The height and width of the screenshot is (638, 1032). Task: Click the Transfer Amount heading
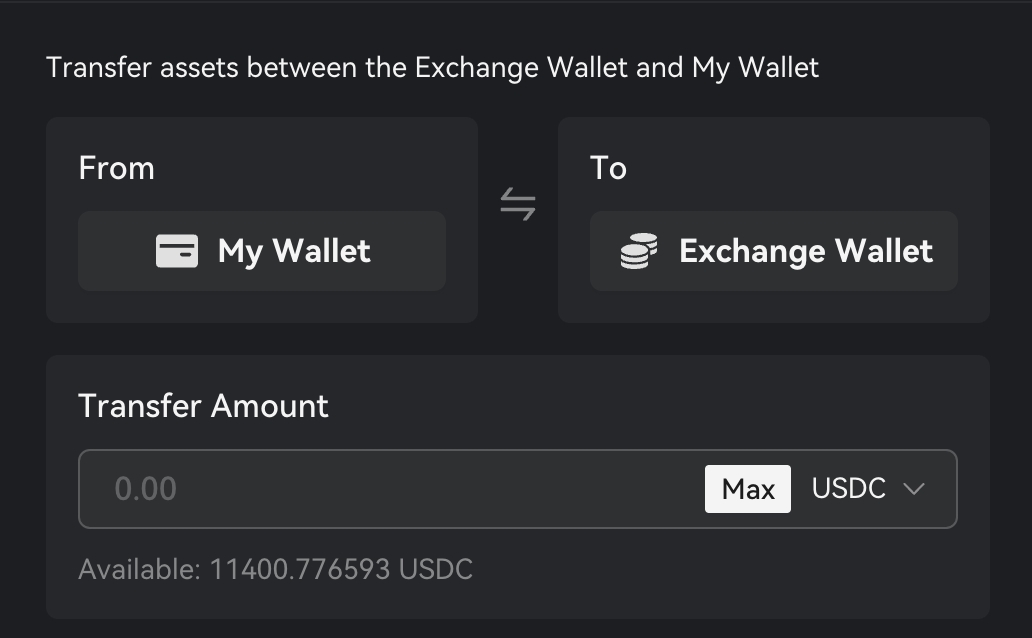click(203, 406)
